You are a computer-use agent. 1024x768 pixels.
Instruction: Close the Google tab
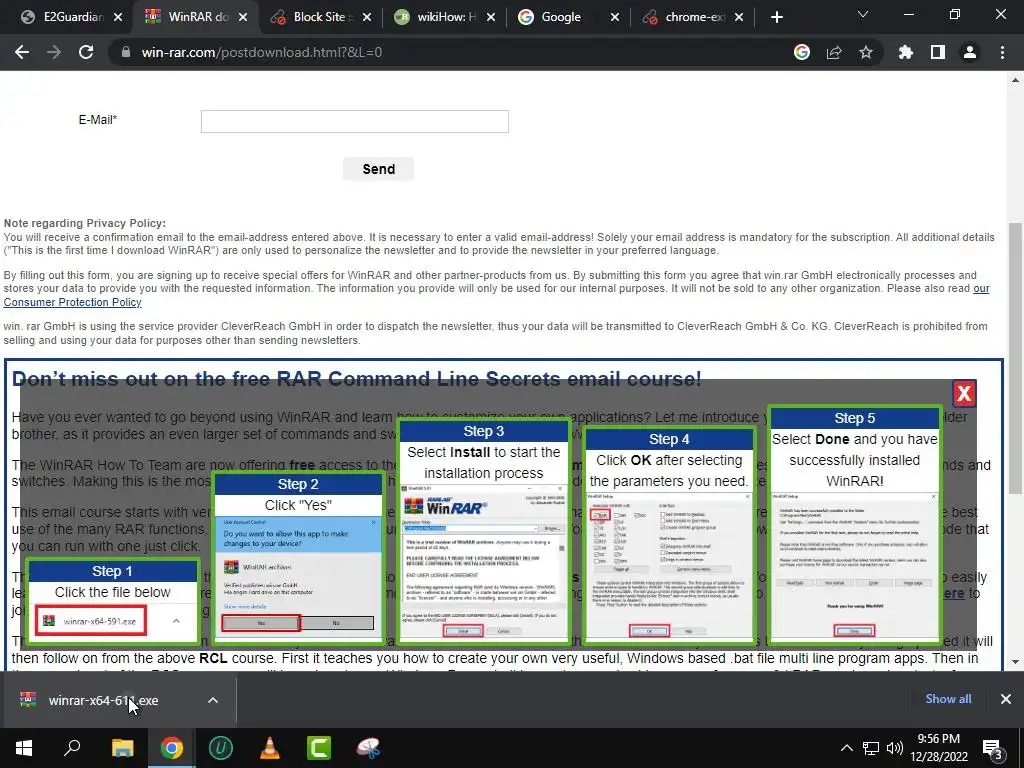click(615, 18)
